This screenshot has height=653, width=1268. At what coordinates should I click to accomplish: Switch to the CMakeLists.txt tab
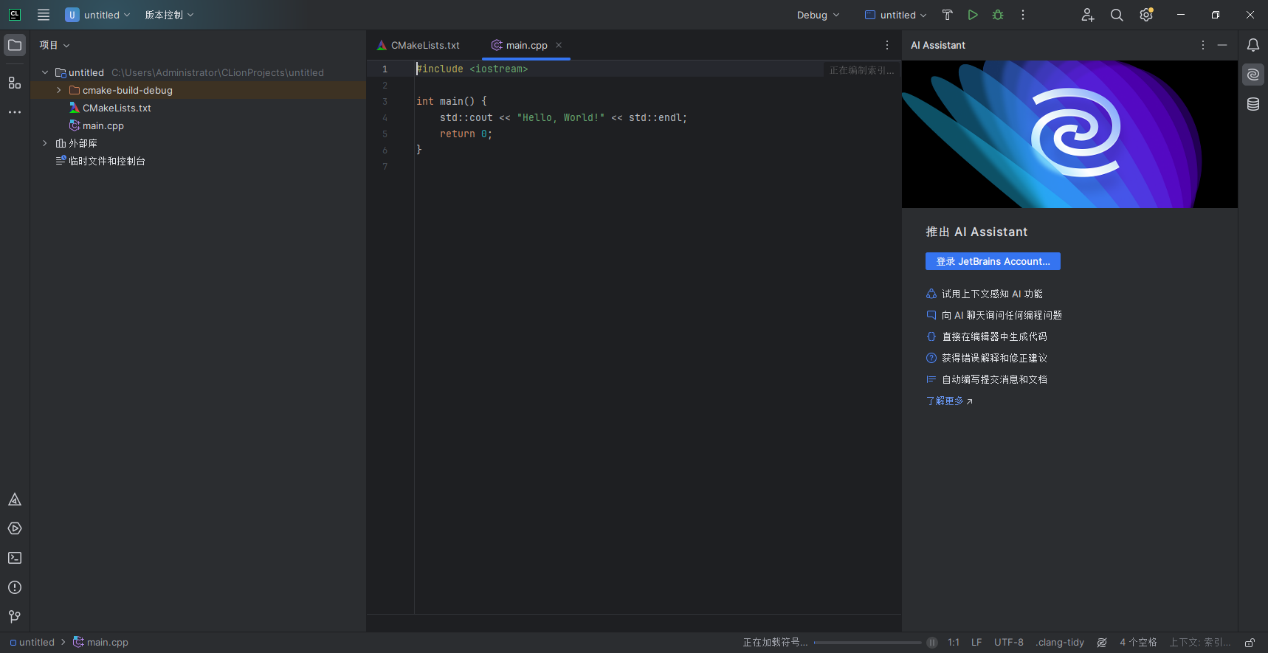click(418, 45)
